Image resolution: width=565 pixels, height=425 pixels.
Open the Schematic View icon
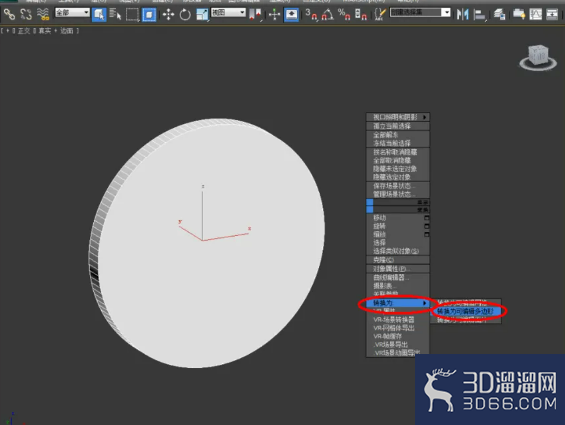552,14
